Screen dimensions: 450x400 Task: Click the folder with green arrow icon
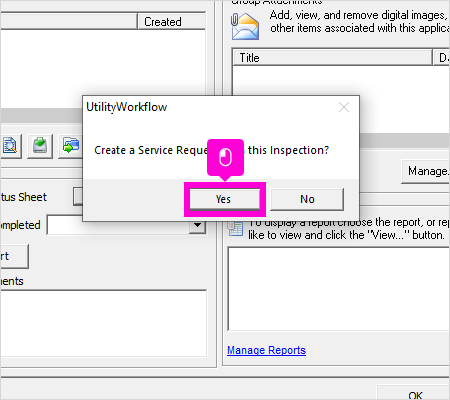(70, 146)
